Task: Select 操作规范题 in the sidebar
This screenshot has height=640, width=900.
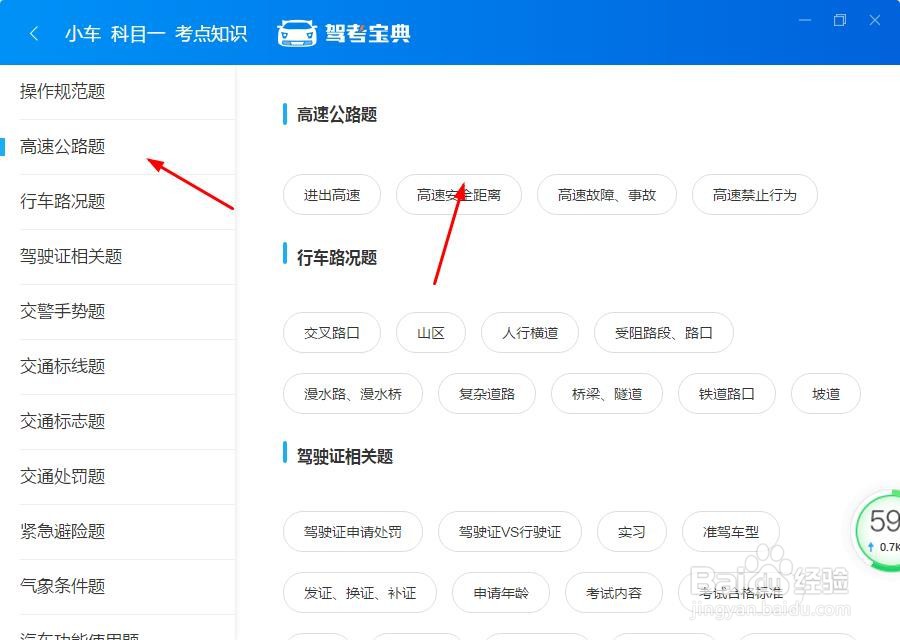Action: (x=118, y=92)
